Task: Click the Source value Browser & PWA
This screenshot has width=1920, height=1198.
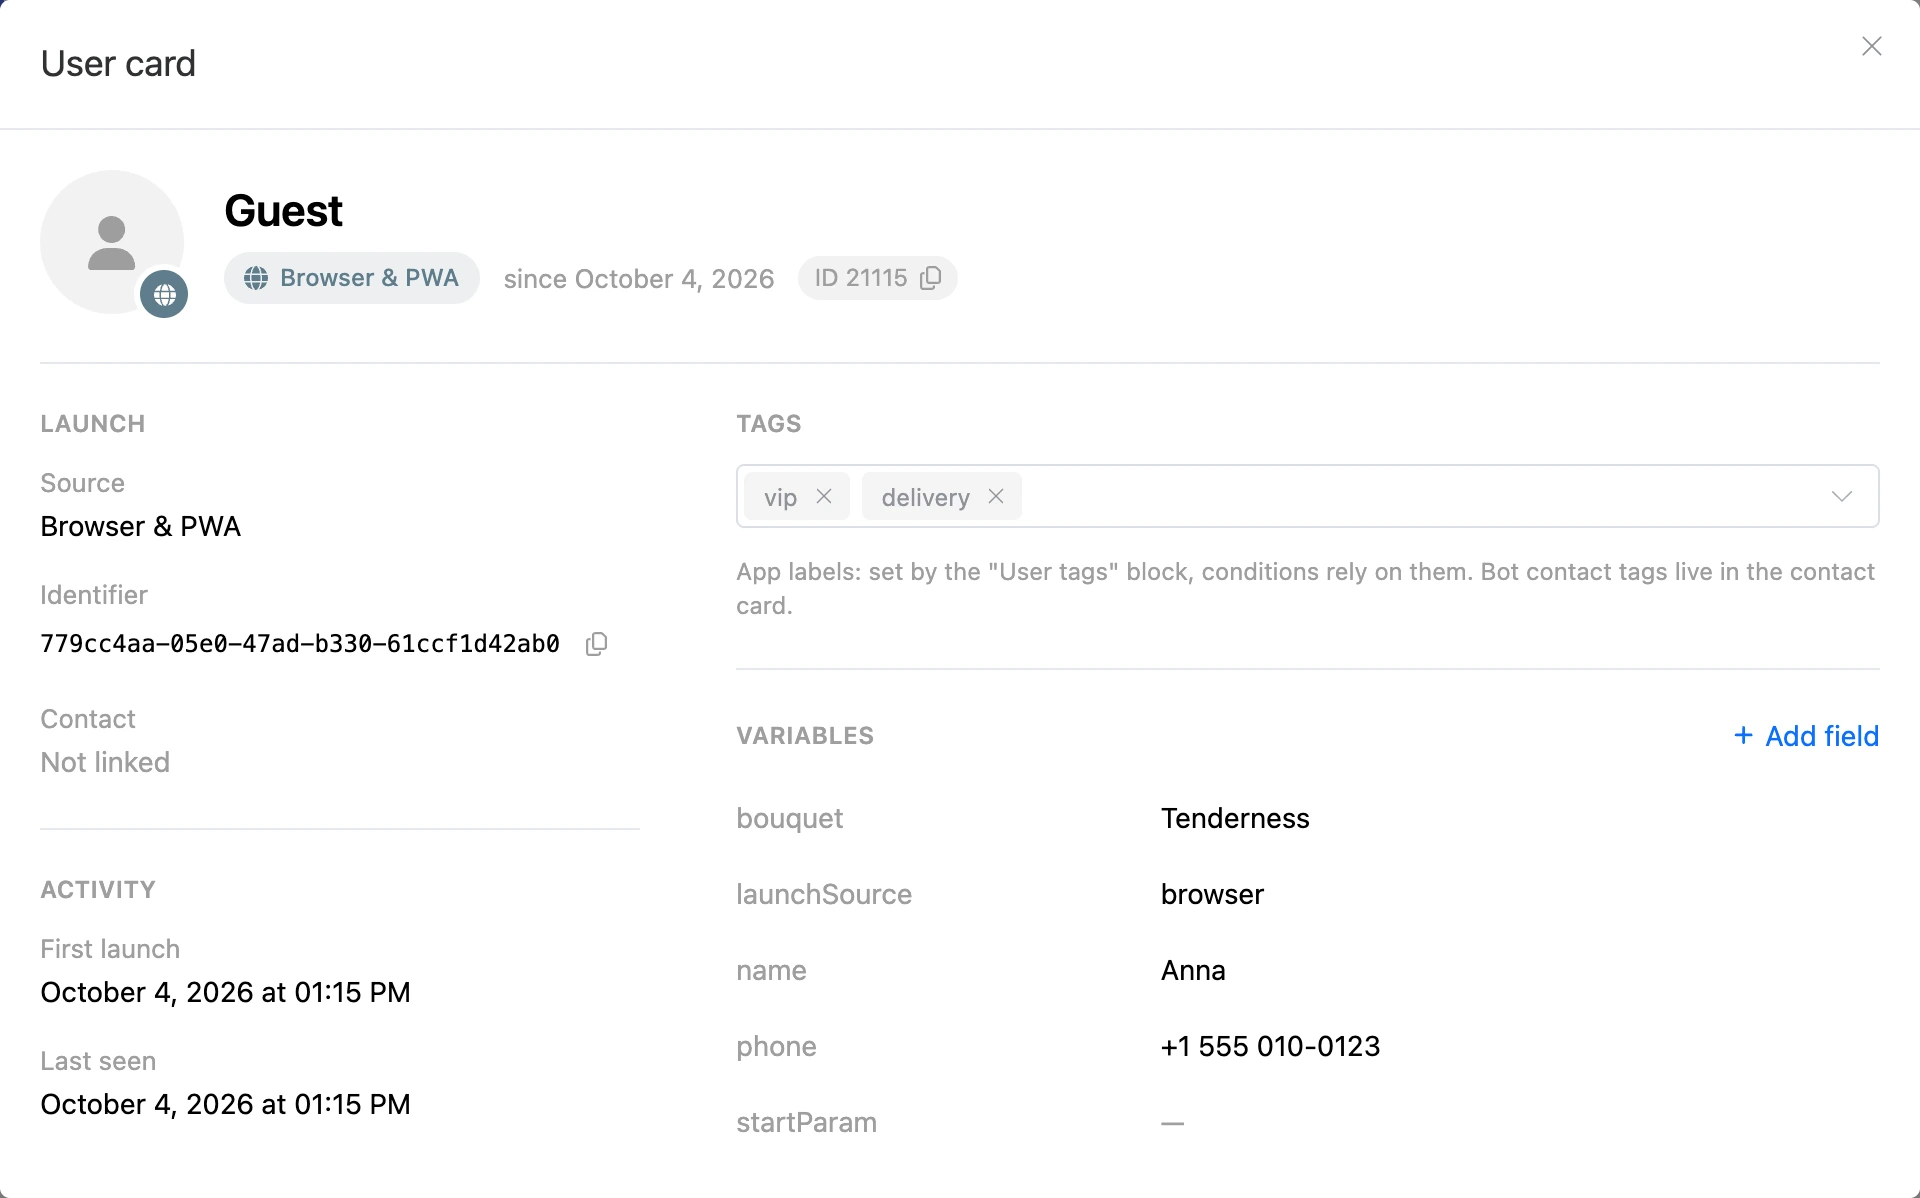Action: click(141, 526)
